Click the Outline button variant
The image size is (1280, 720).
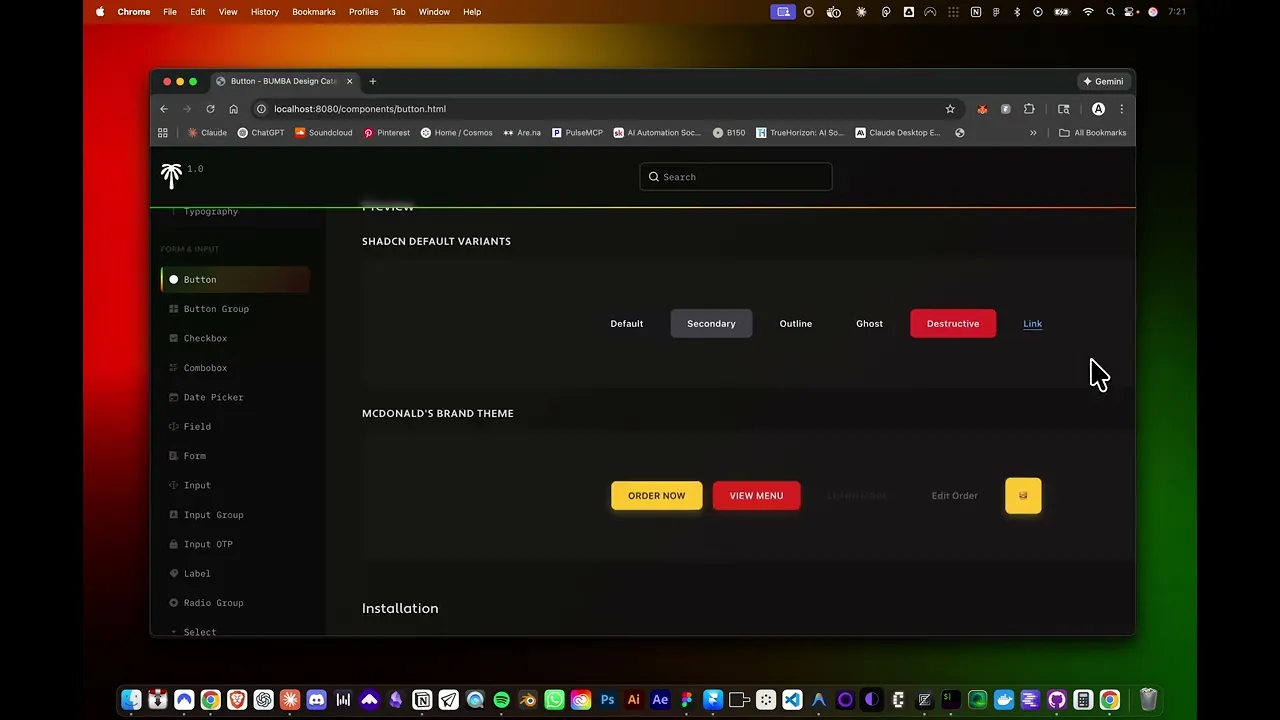[x=796, y=324]
